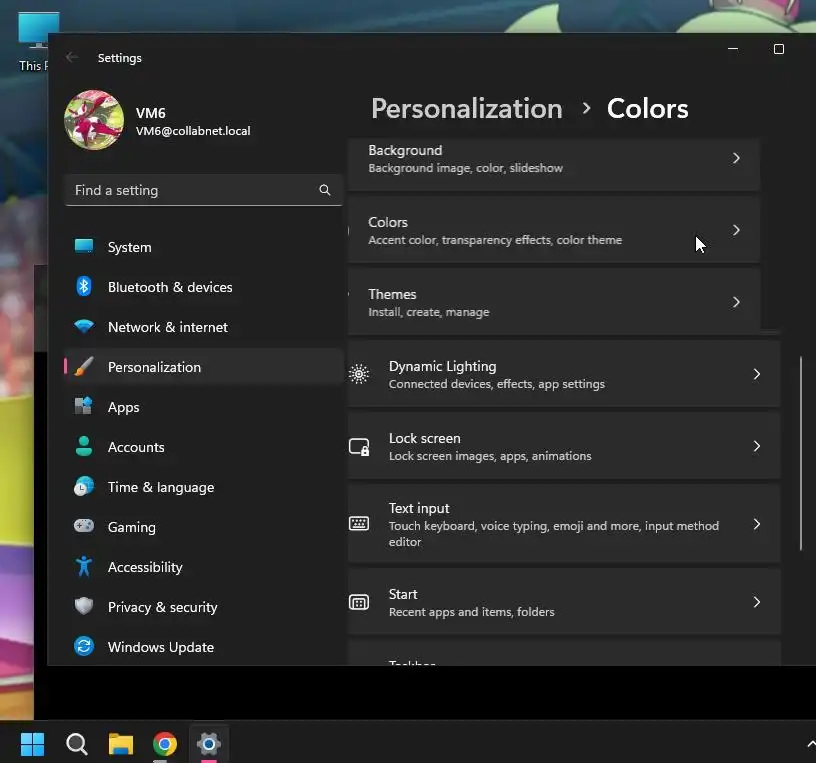Click the Lock screen icon
The height and width of the screenshot is (763, 816).
tap(359, 447)
